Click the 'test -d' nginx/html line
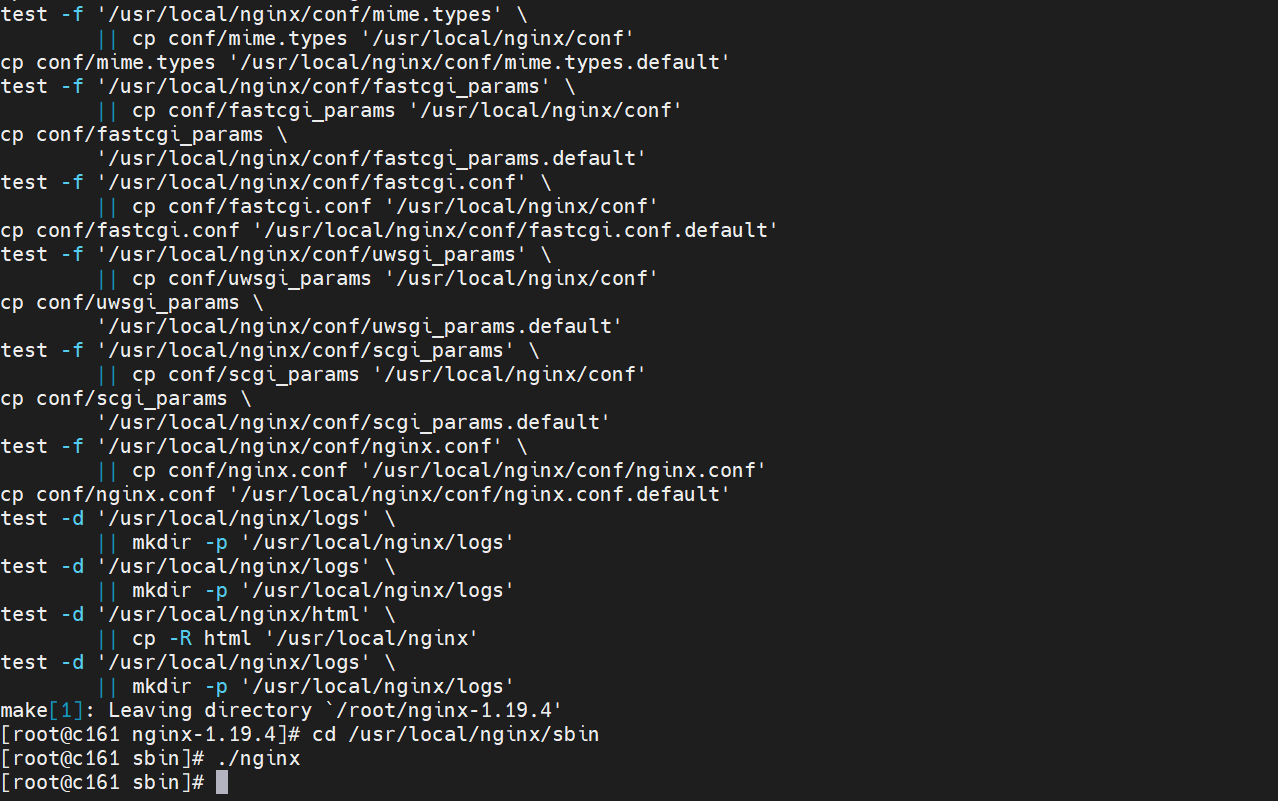 click(198, 615)
